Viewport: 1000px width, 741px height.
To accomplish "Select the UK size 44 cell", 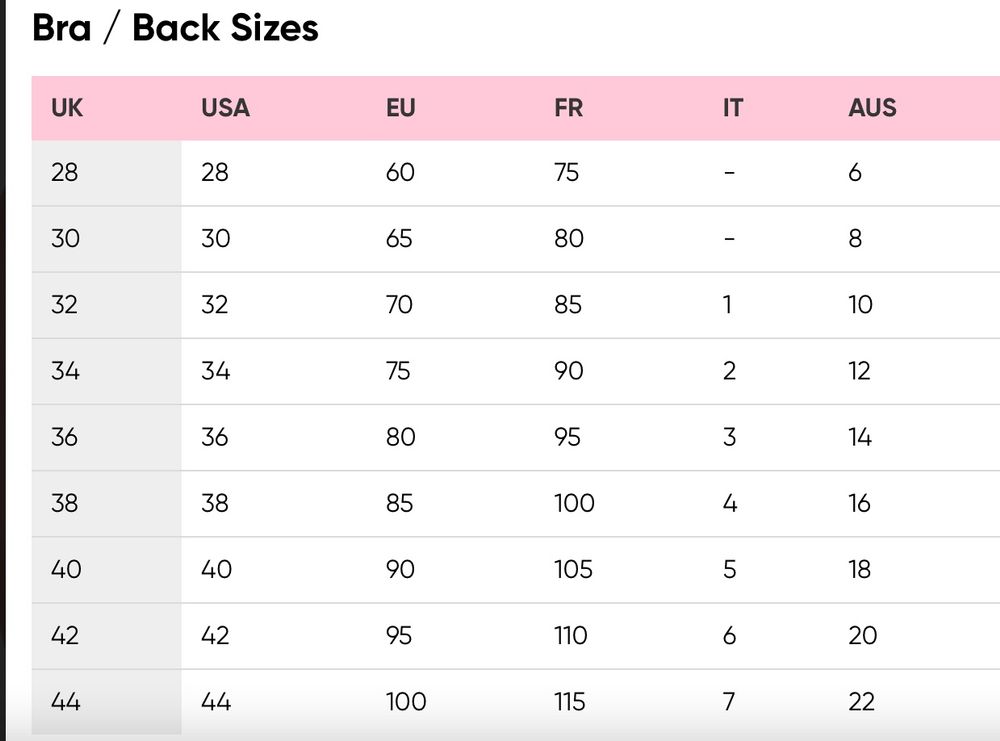I will click(x=65, y=702).
